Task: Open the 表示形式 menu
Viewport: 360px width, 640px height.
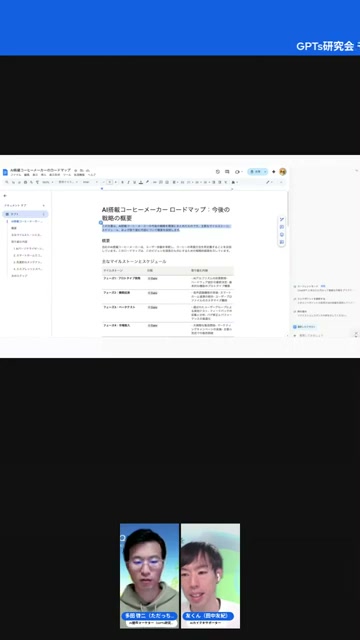Action: click(x=55, y=175)
